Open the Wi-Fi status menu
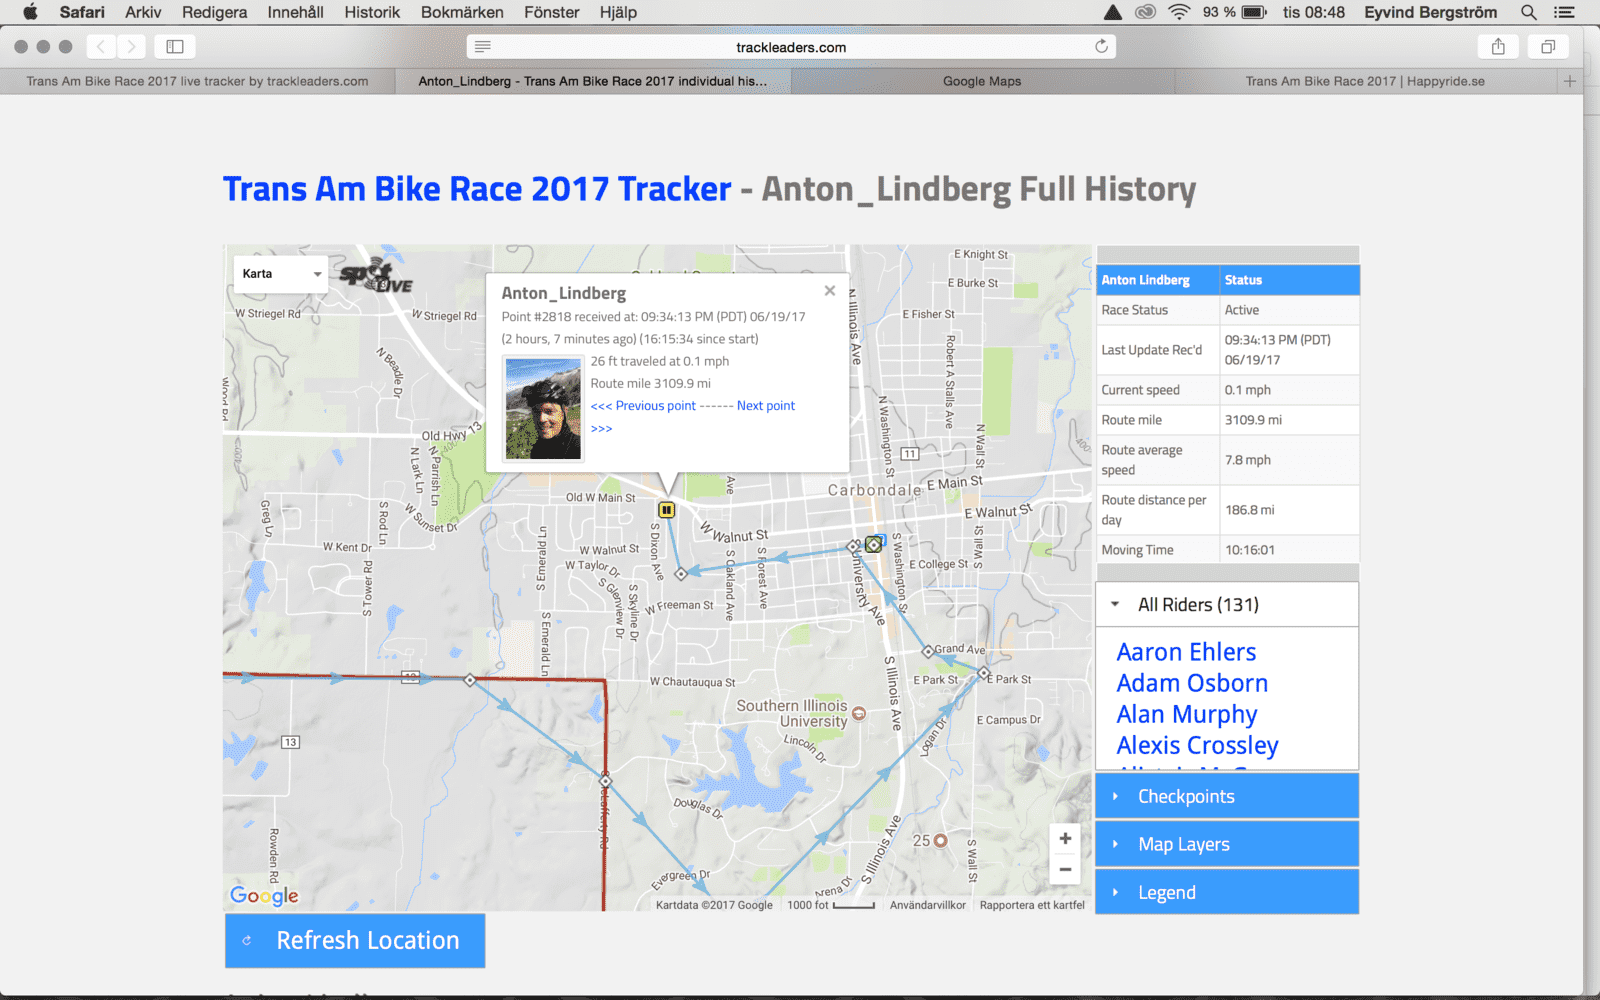1600x1000 pixels. pyautogui.click(x=1180, y=12)
